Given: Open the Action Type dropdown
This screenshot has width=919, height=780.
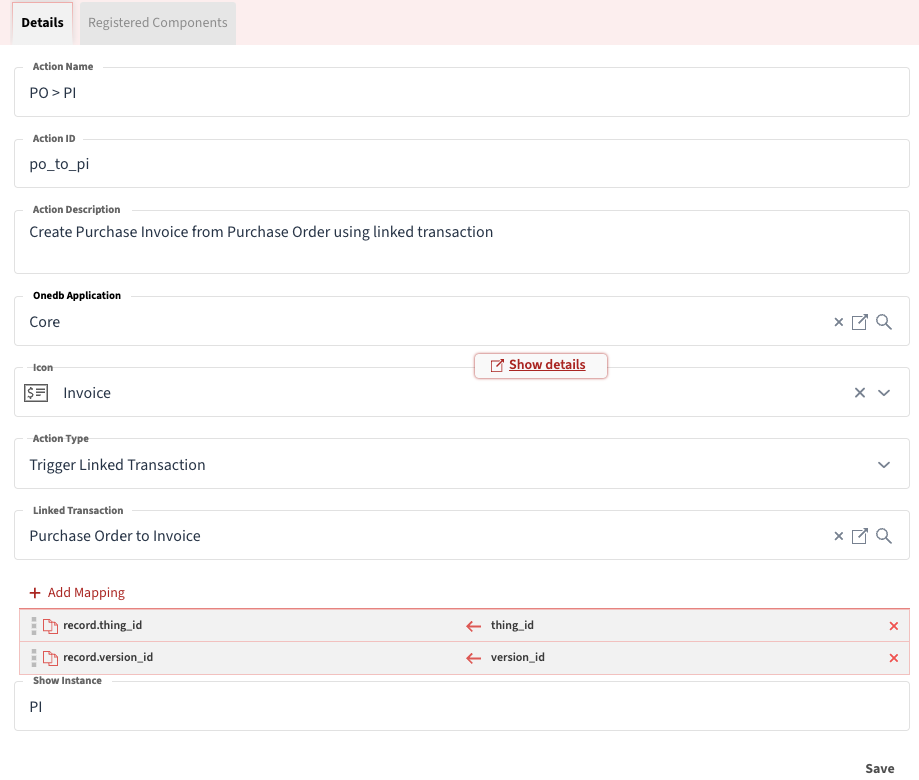Looking at the screenshot, I should (882, 464).
